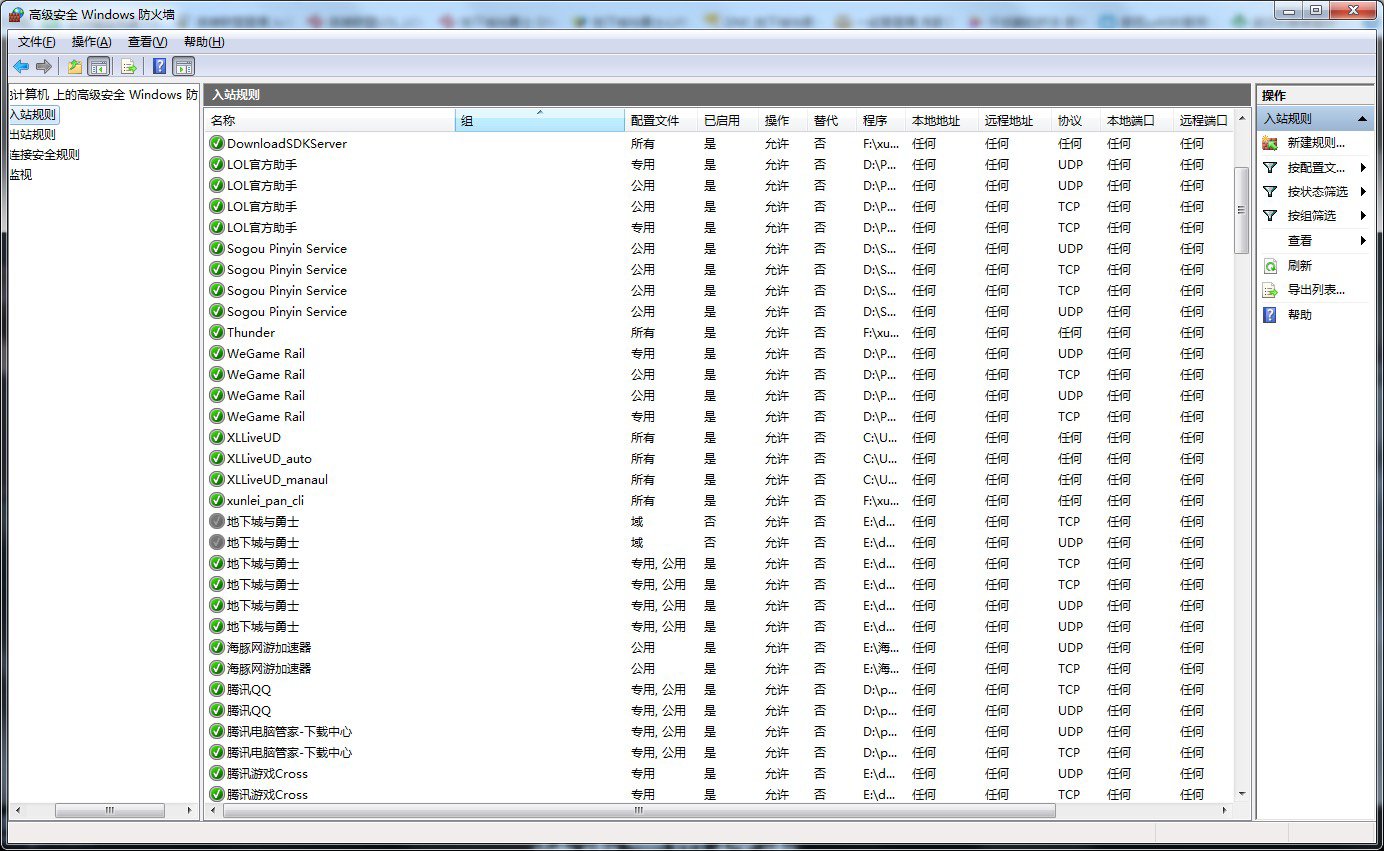The width and height of the screenshot is (1384, 851).
Task: Click the 程序 column header
Action: (x=881, y=121)
